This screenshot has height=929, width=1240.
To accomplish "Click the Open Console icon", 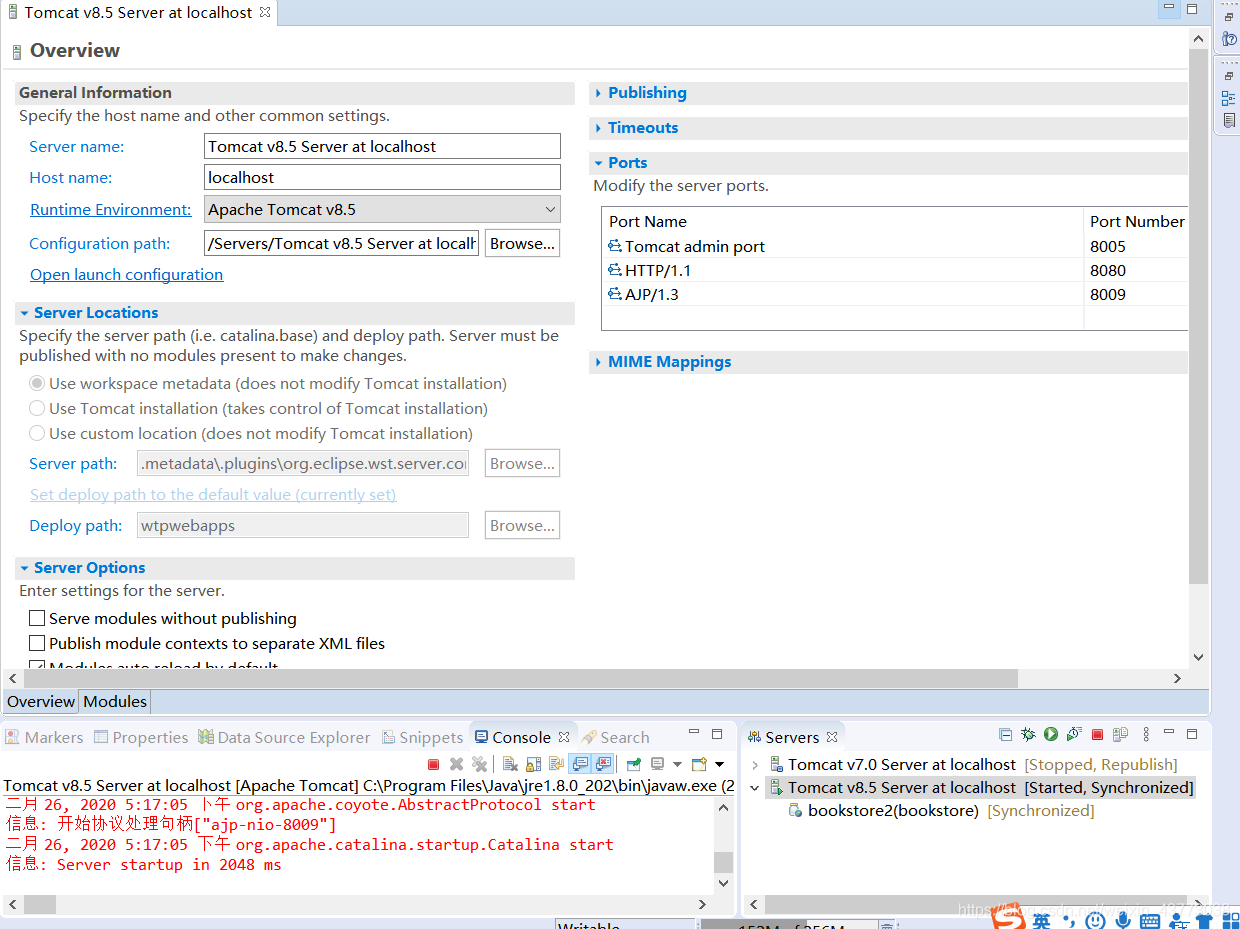I will point(699,764).
